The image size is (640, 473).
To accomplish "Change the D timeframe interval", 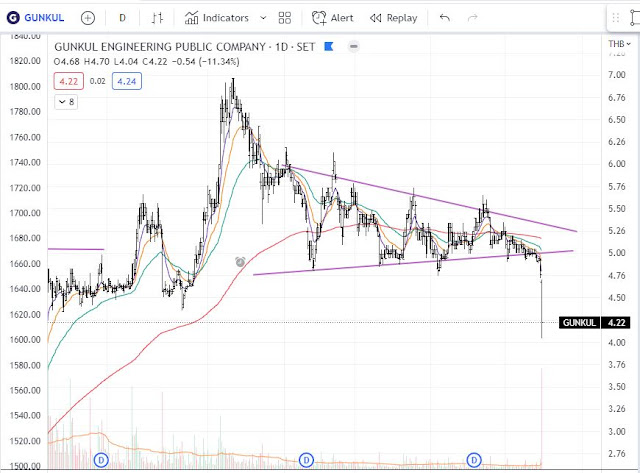I will tap(122, 18).
